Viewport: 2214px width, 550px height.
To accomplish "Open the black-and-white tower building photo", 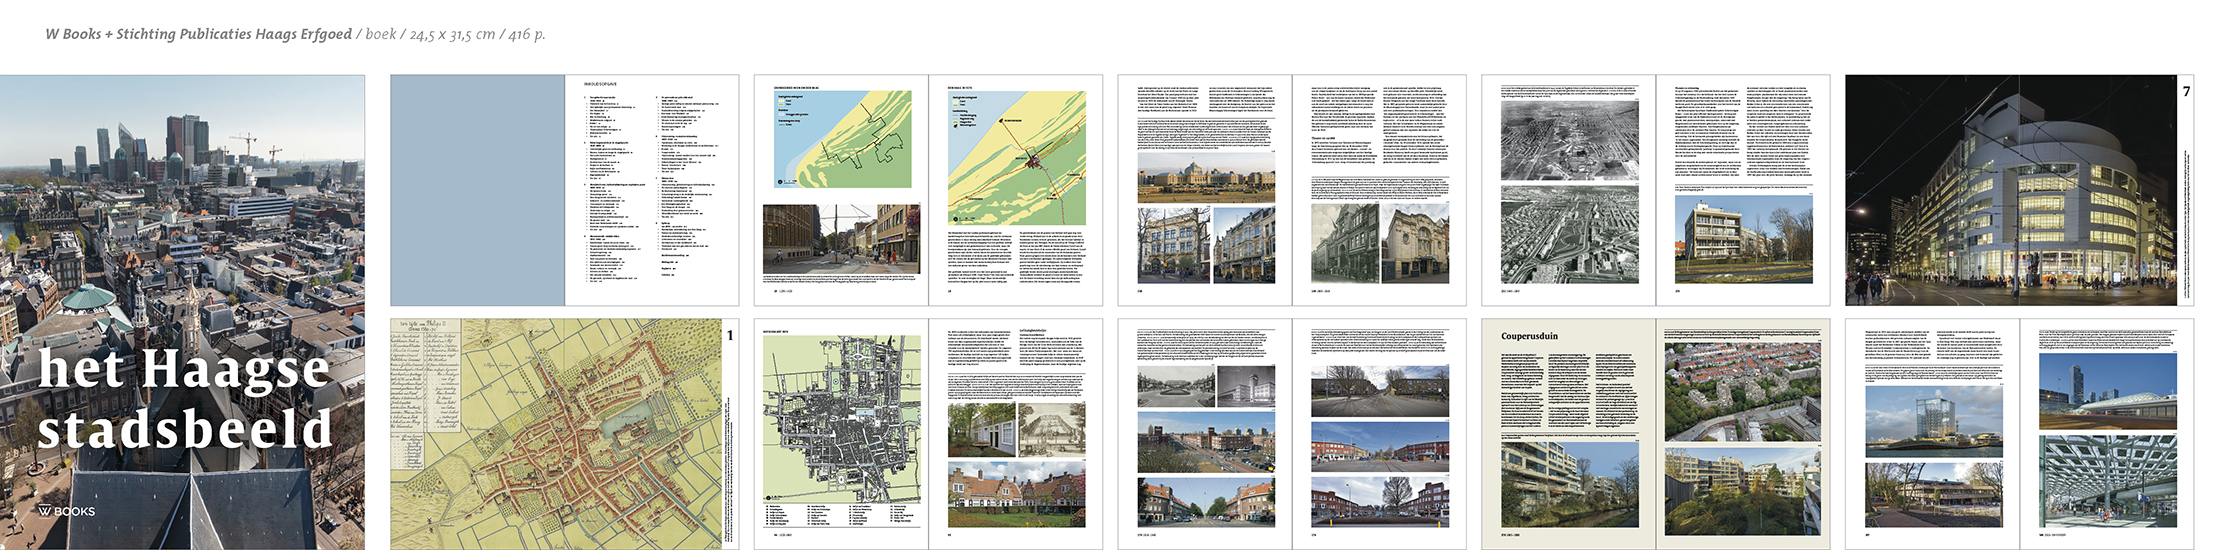I will point(1246,386).
